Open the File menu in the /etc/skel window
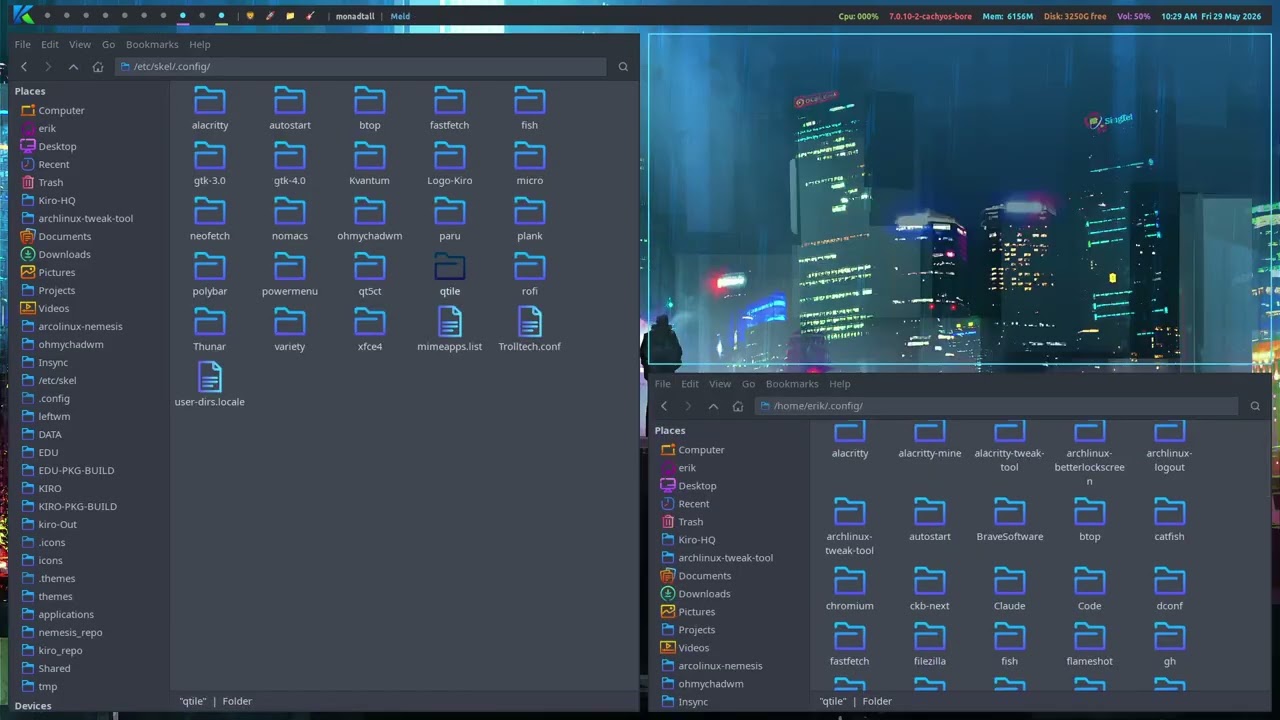This screenshot has width=1280, height=720. click(x=22, y=45)
